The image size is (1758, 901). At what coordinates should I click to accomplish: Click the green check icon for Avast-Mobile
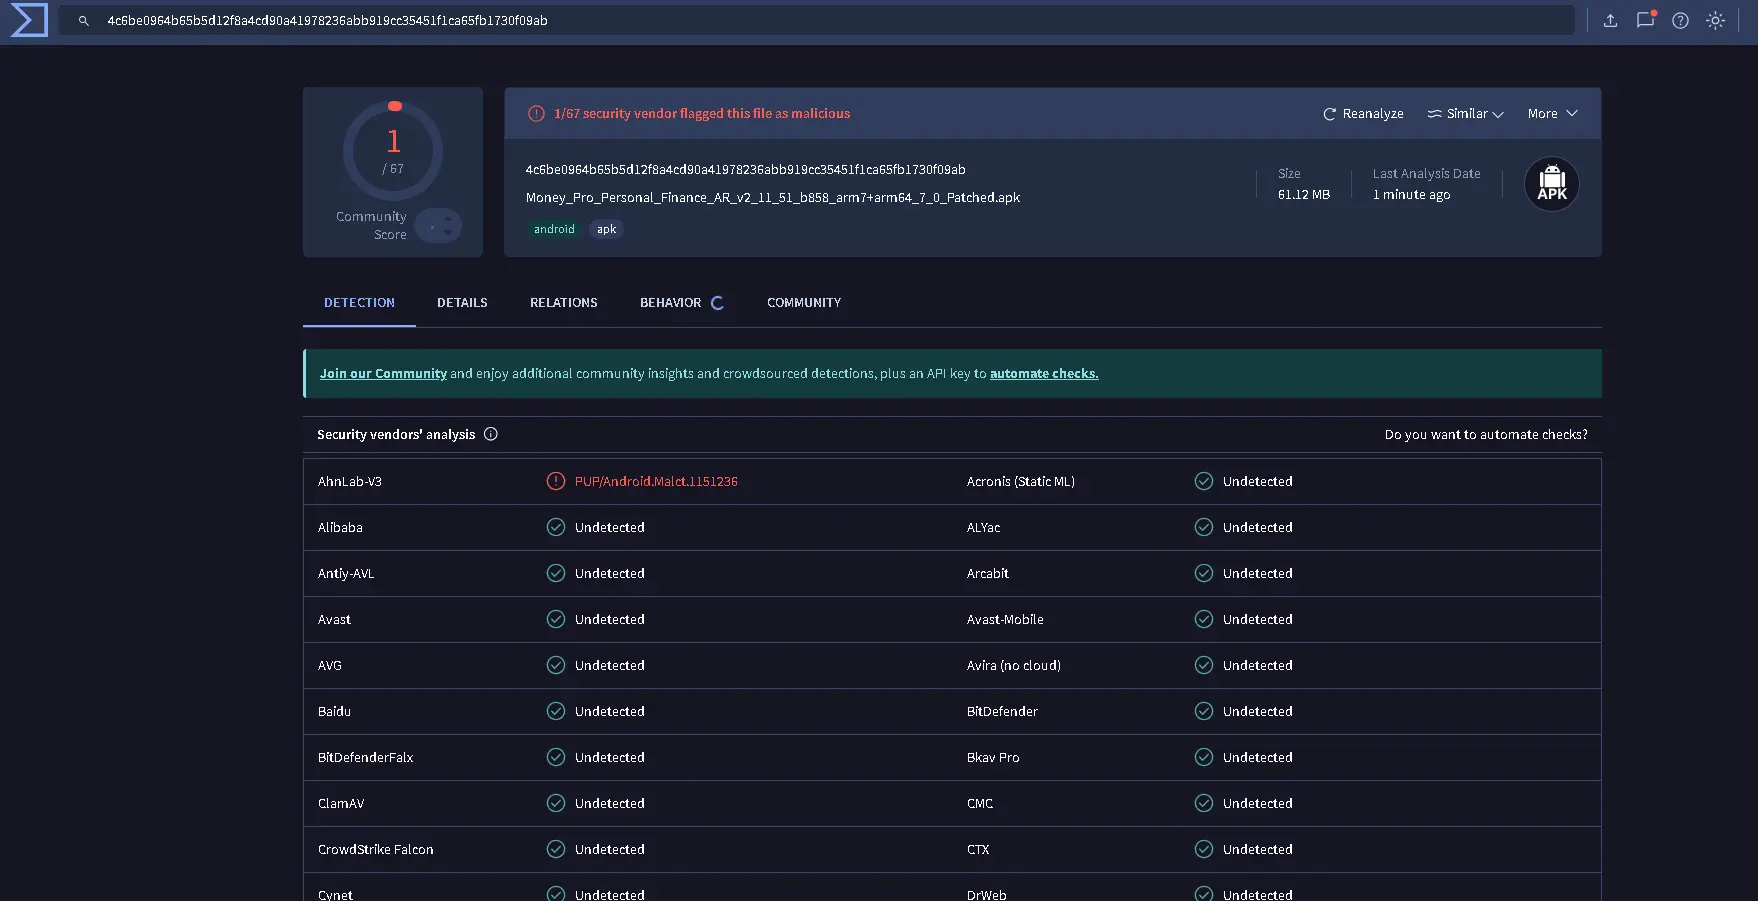(x=1204, y=619)
